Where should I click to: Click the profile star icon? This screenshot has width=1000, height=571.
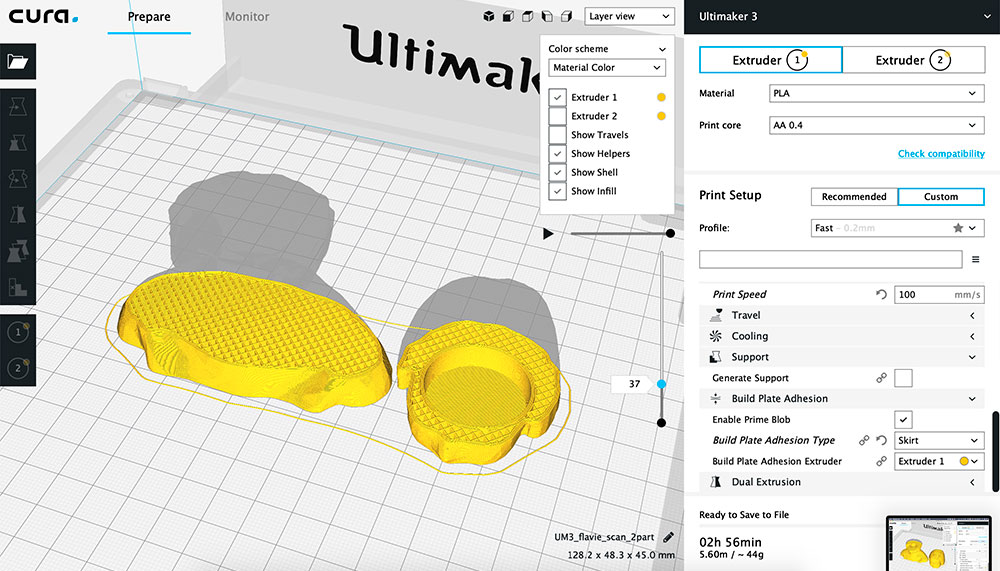click(958, 228)
